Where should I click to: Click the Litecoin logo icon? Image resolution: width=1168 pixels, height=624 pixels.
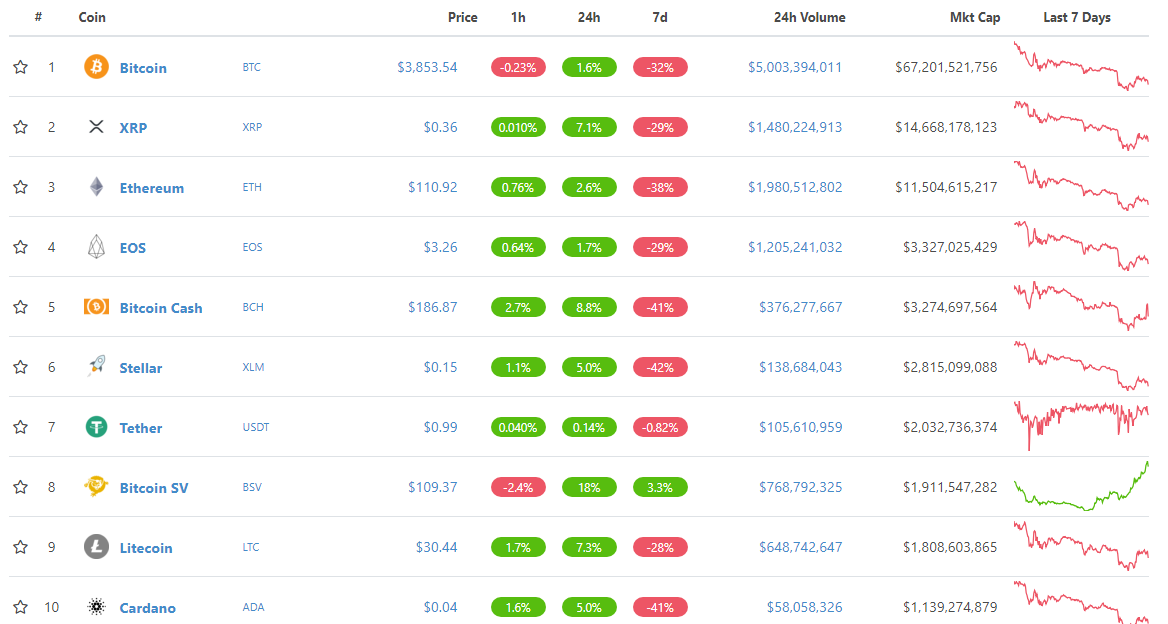[x=96, y=547]
